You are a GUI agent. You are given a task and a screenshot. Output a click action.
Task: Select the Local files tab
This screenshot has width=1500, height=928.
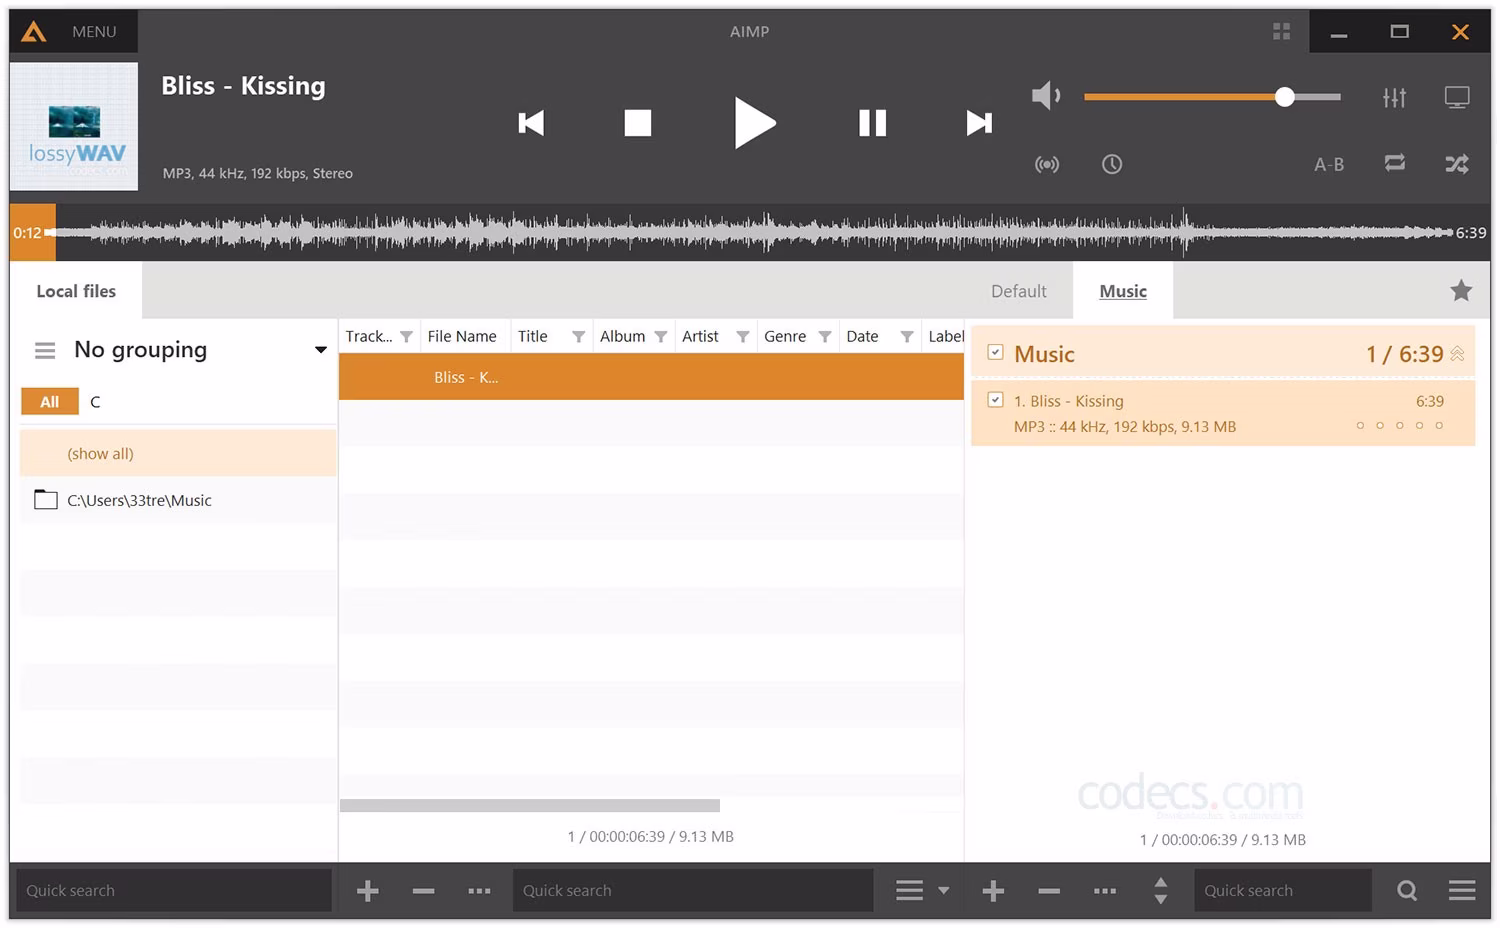(x=76, y=291)
